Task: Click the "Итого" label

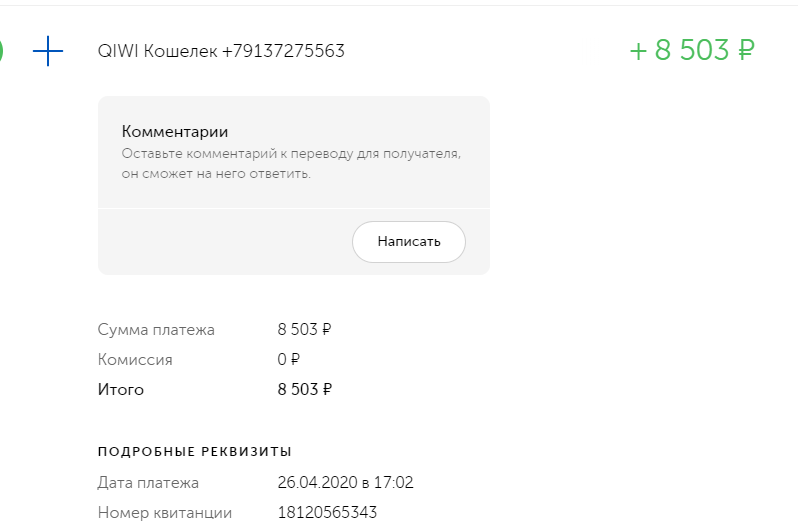Action: click(121, 390)
